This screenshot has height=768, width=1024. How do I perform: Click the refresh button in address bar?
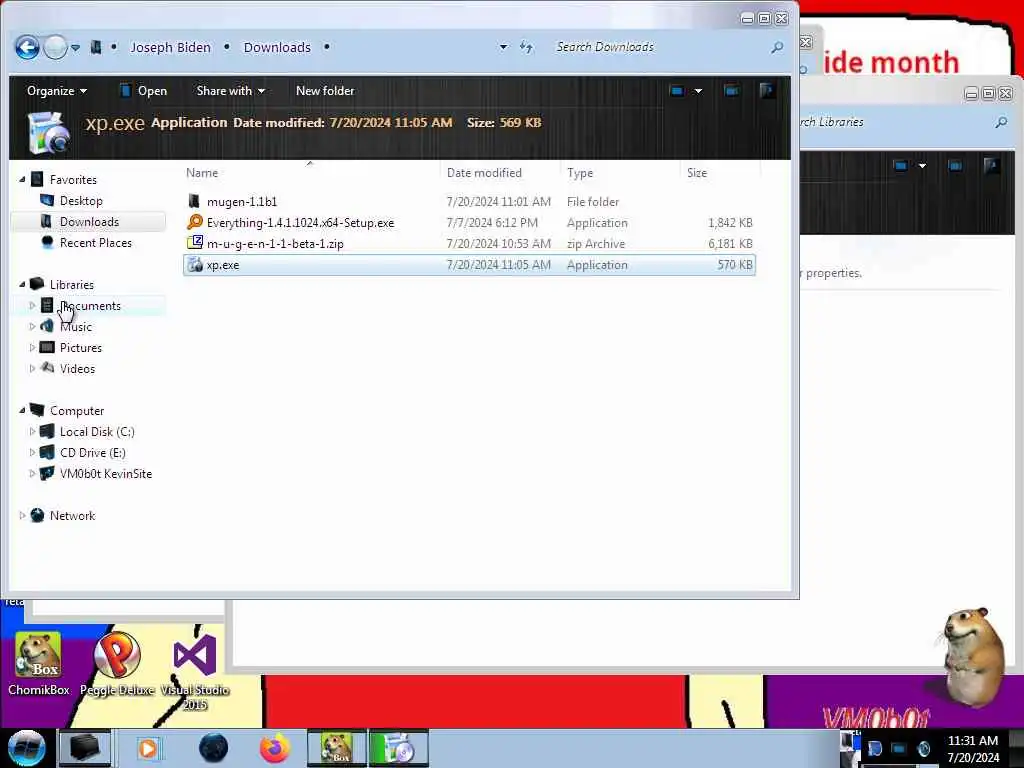pyautogui.click(x=526, y=47)
